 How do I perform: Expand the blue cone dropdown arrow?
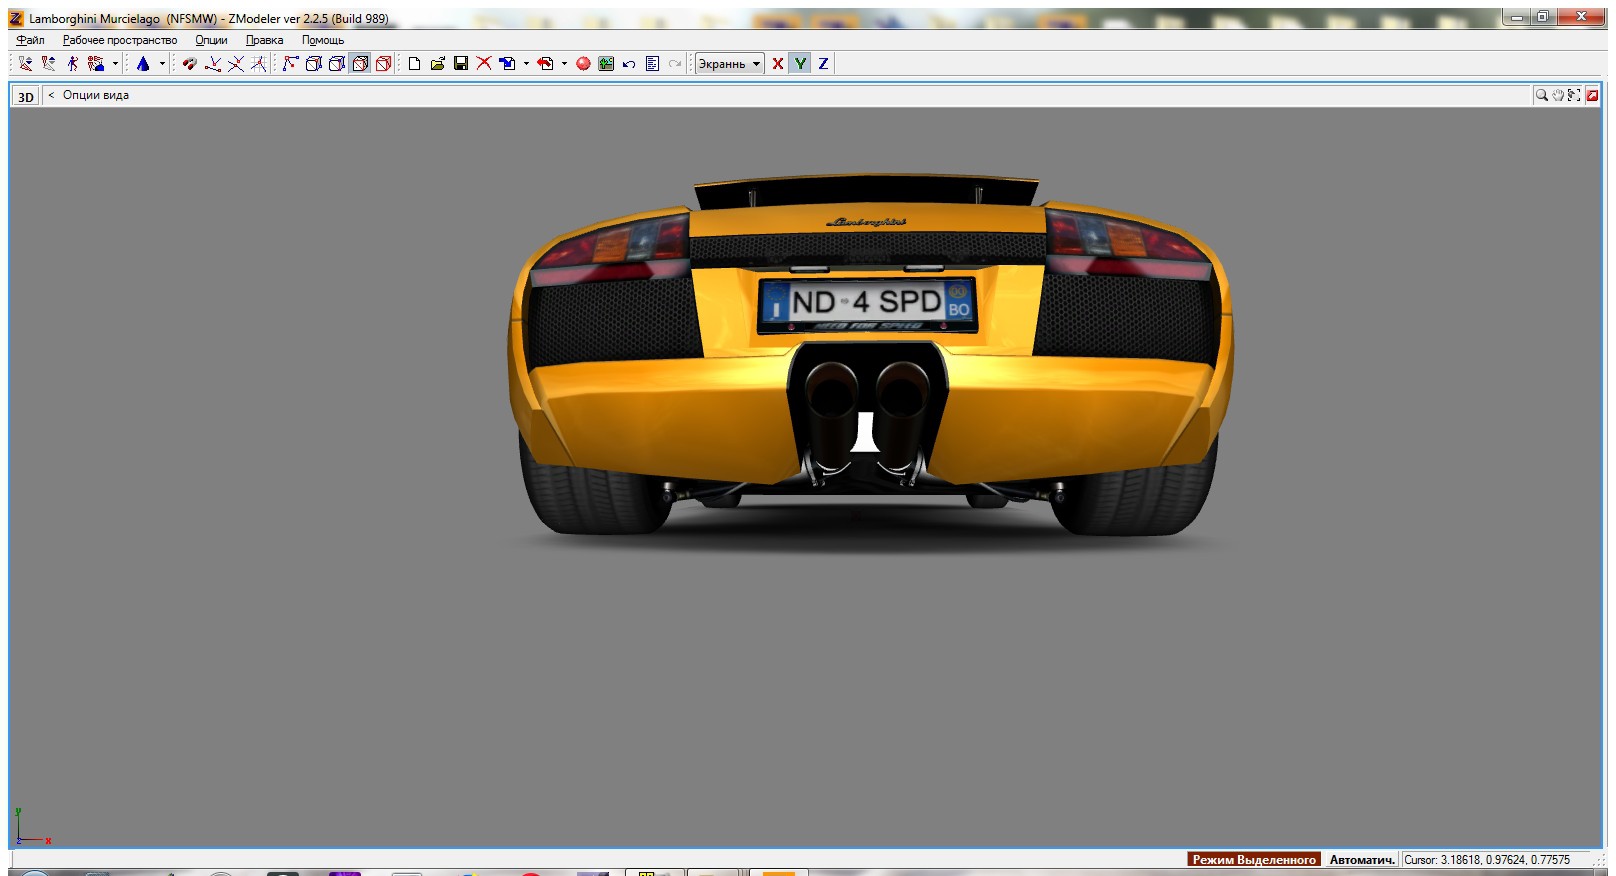click(162, 63)
